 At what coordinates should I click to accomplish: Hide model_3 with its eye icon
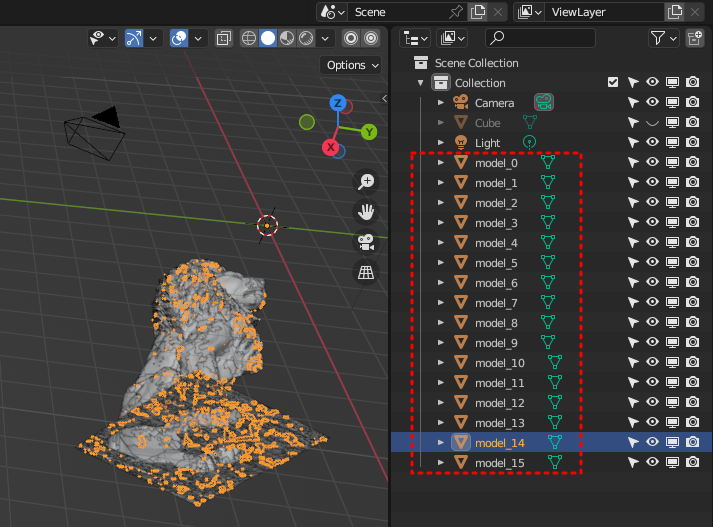click(652, 222)
